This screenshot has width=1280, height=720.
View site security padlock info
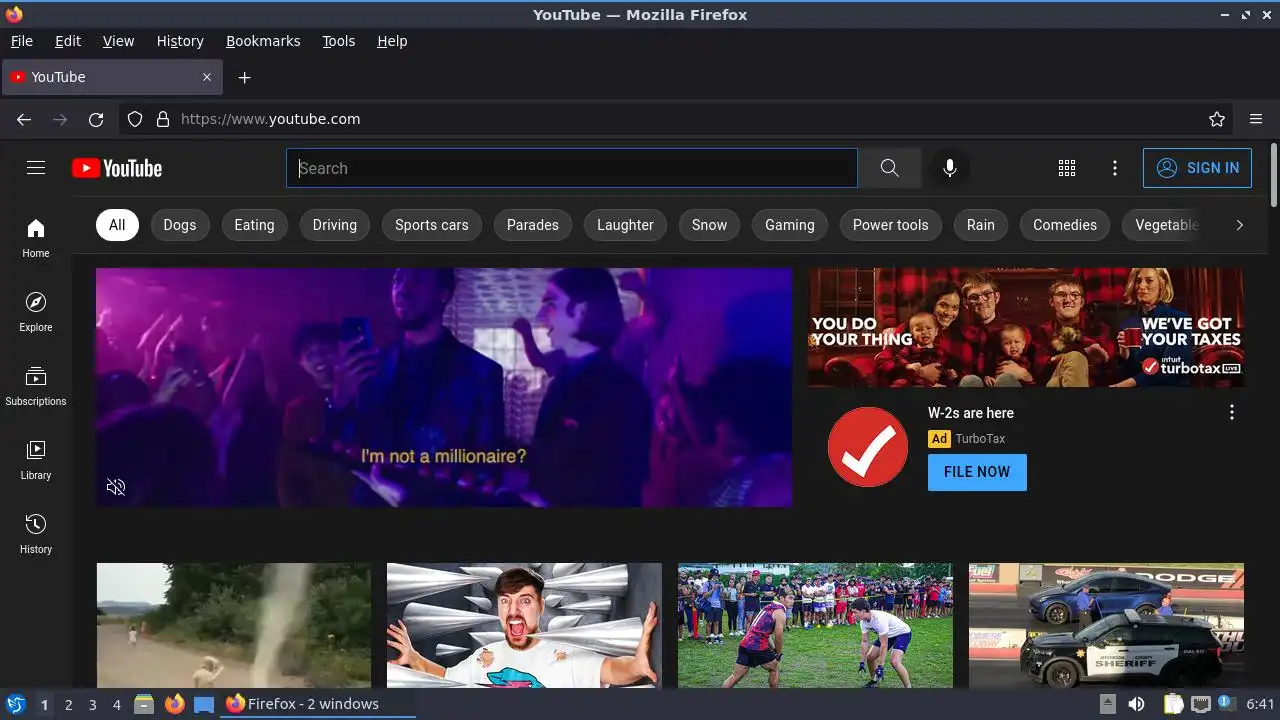click(x=163, y=119)
